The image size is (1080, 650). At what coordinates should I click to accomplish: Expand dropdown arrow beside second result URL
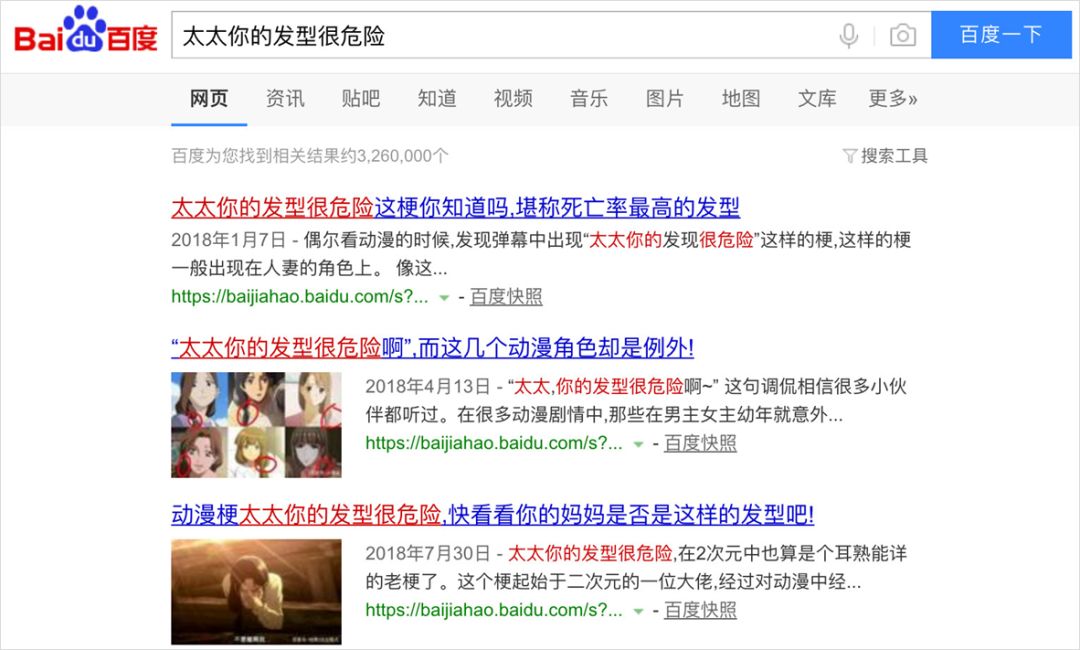[x=638, y=445]
